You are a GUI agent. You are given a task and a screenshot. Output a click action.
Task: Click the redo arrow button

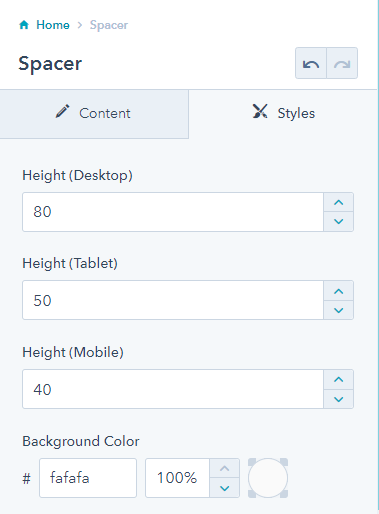tap(342, 63)
